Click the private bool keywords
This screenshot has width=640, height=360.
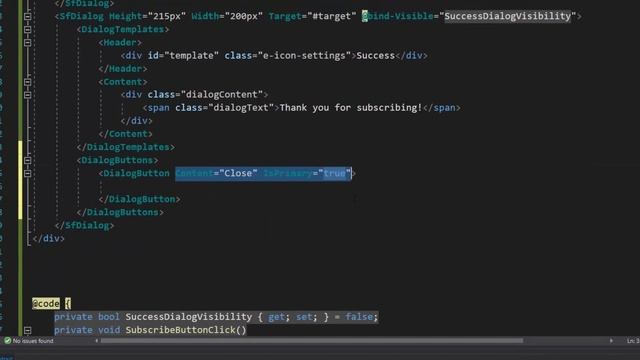pos(87,317)
